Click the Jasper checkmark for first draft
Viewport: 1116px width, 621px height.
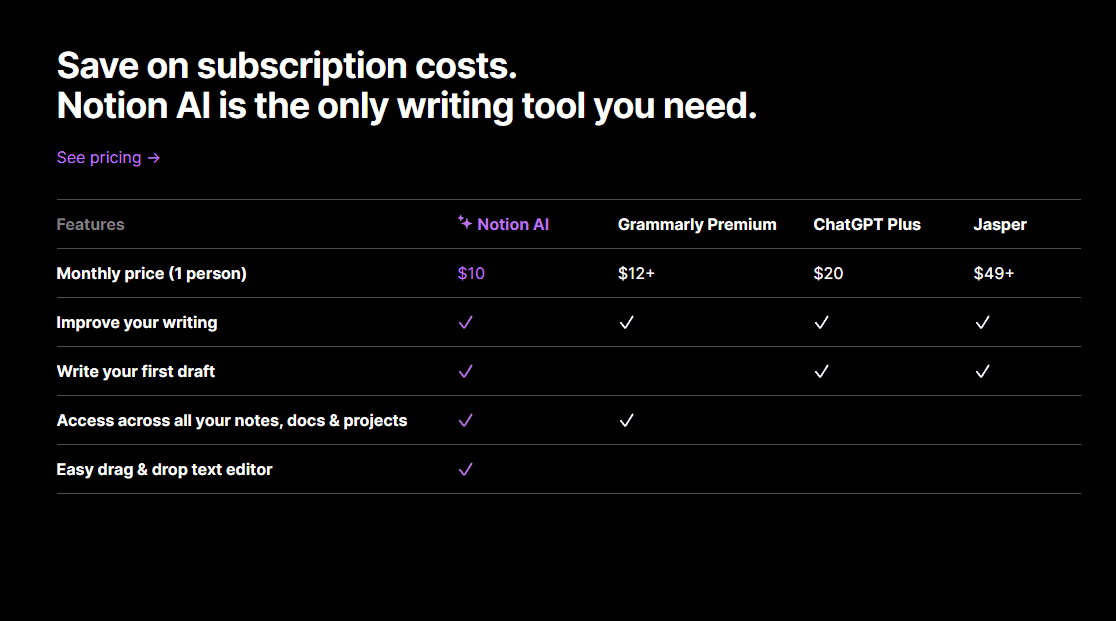[x=982, y=372]
